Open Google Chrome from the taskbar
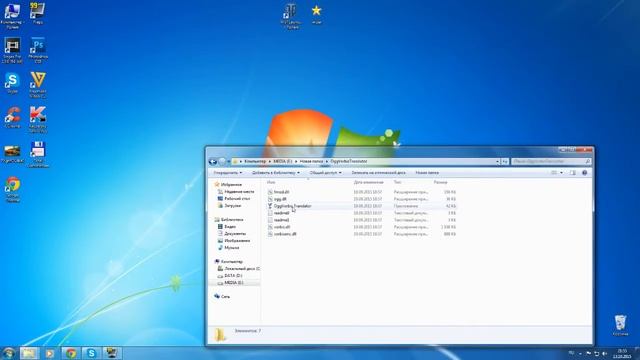The image size is (640, 360). [71, 353]
